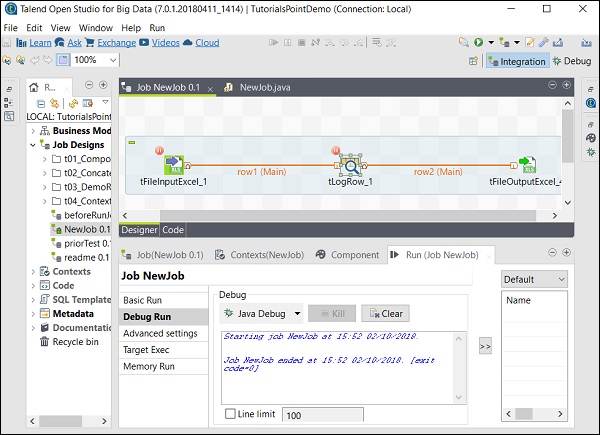Screen dimensions: 600x435
Task: Collapse the subjob with minus icon
Action: (132, 142)
